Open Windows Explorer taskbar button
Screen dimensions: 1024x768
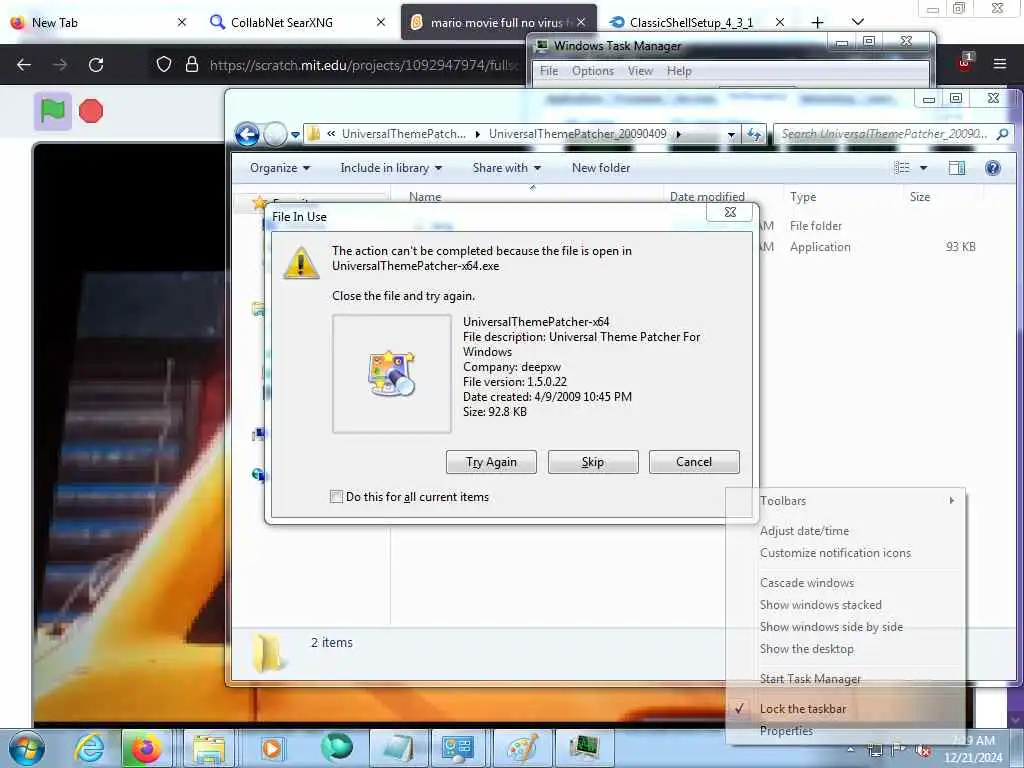pos(208,749)
